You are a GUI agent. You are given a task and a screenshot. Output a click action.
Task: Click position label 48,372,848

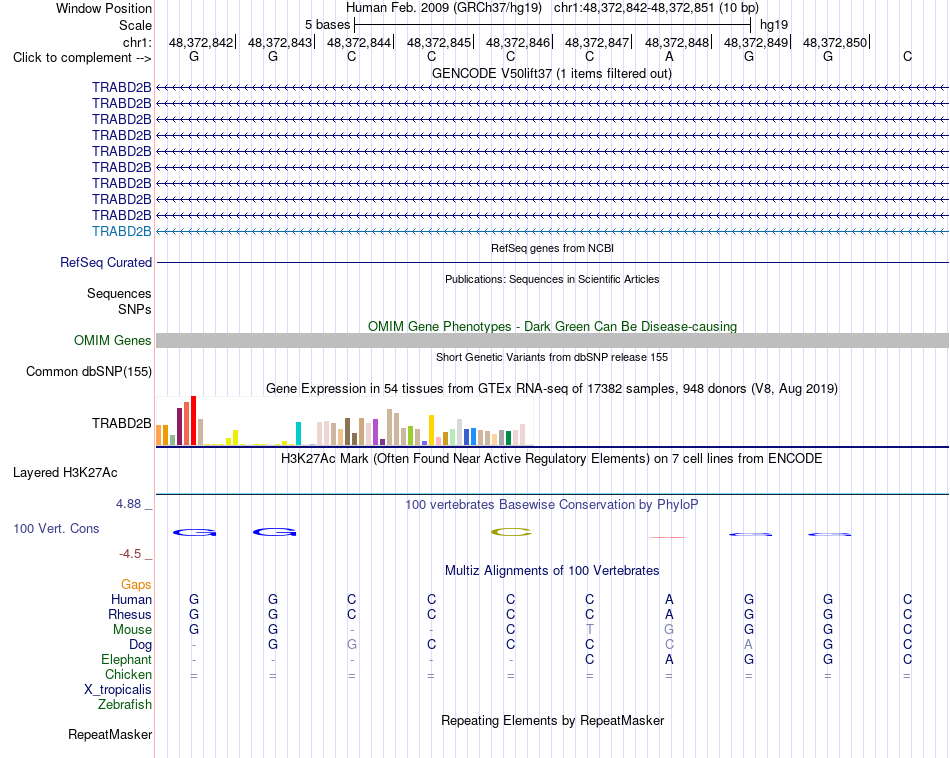677,42
